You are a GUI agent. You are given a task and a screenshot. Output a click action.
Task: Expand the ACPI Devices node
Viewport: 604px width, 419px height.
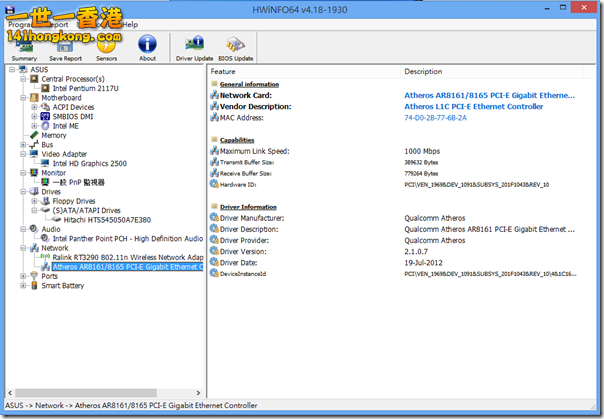click(x=34, y=107)
